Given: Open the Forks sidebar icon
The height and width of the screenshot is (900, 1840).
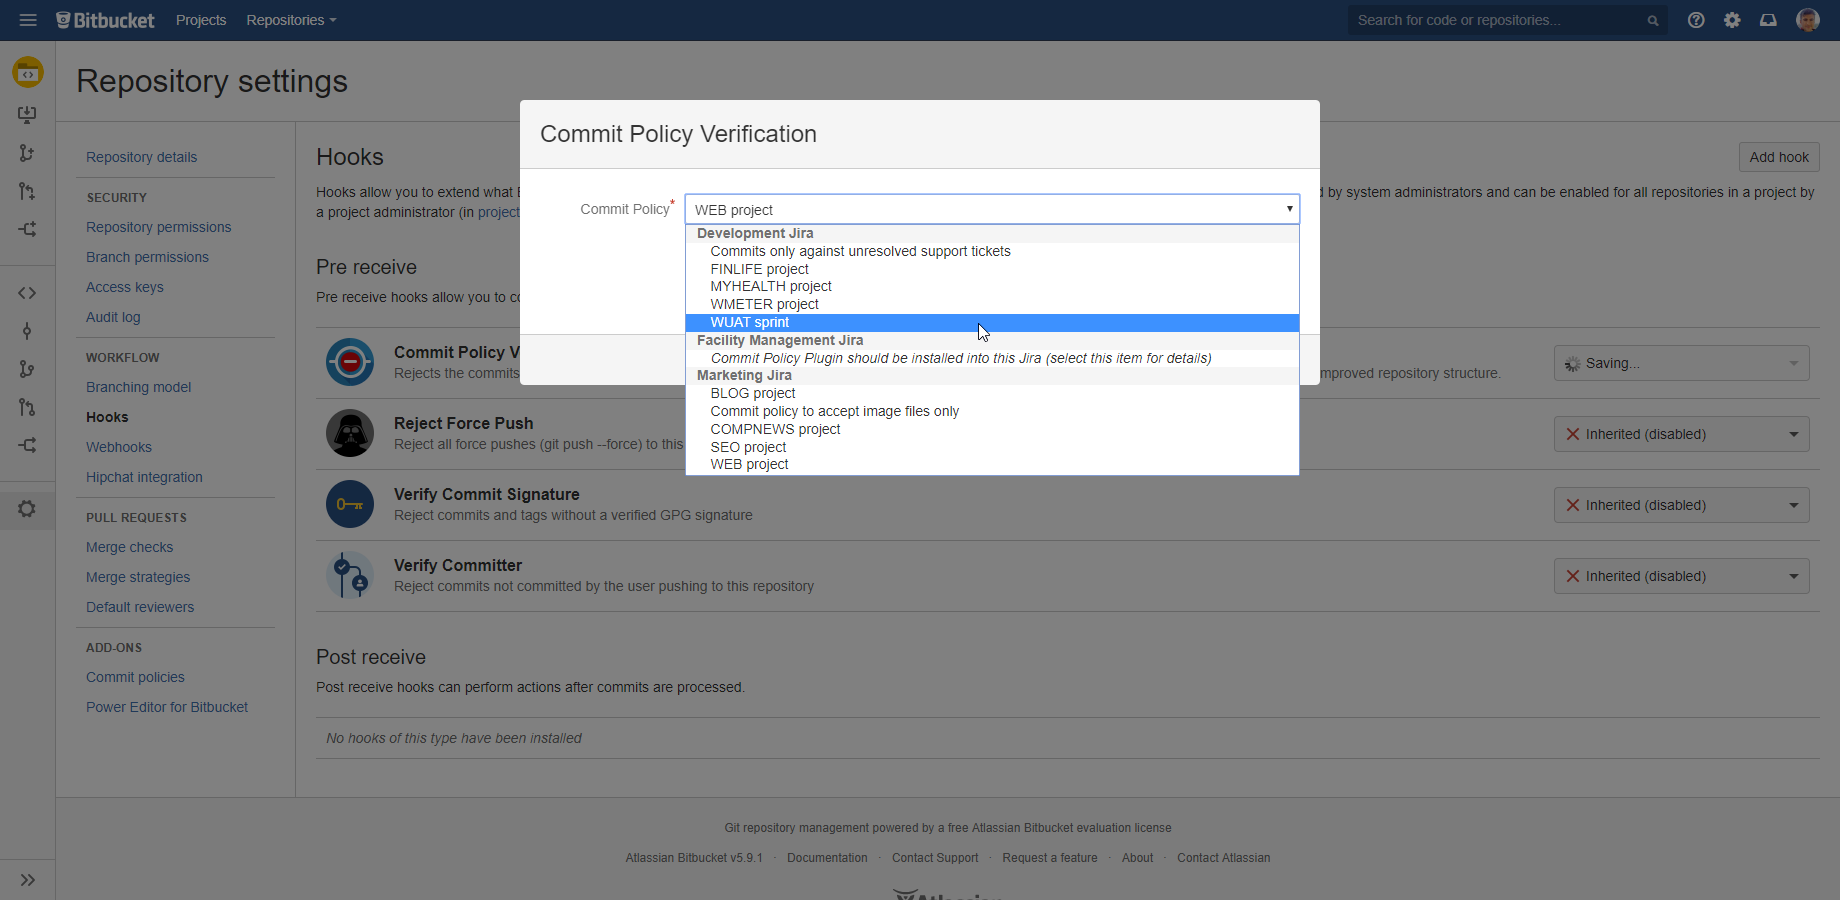Looking at the screenshot, I should pyautogui.click(x=27, y=445).
